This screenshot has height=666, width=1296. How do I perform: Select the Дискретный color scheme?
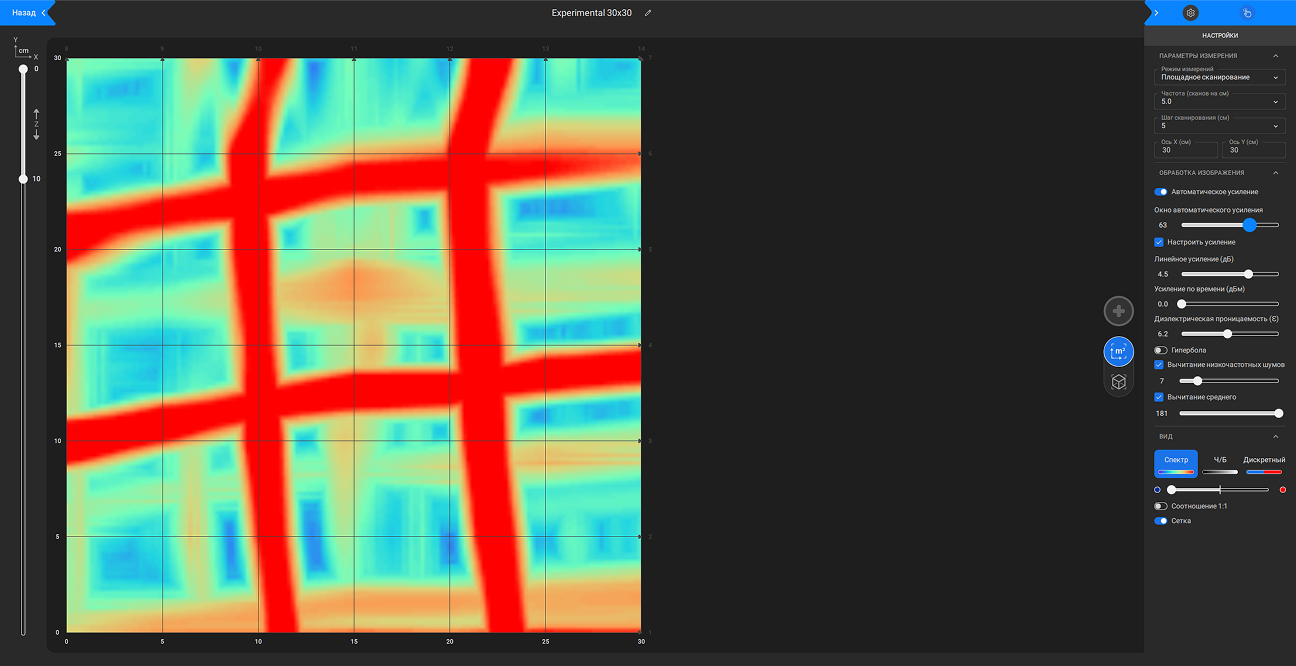[x=1264, y=464]
